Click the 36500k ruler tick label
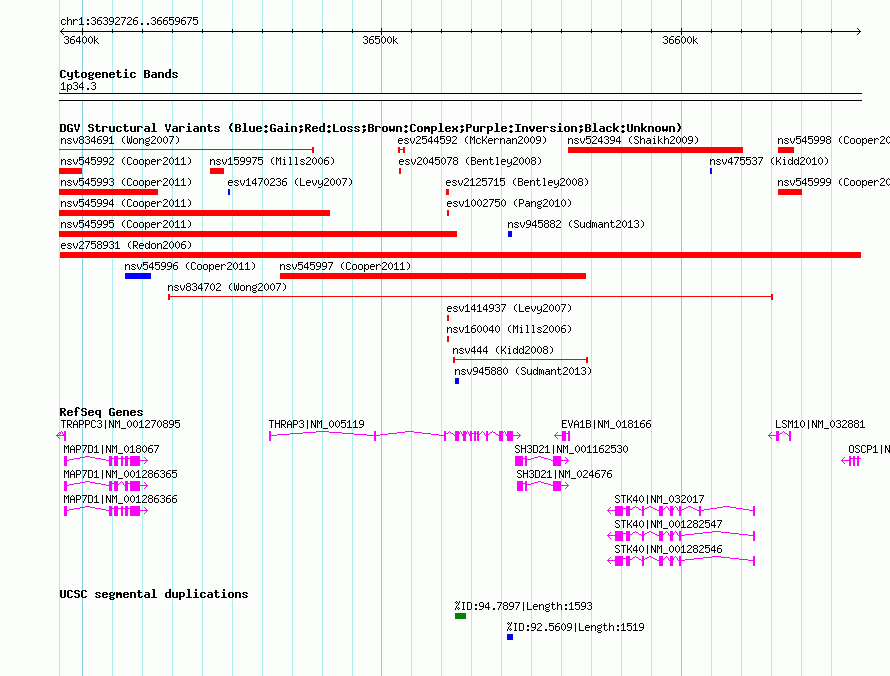This screenshot has height=676, width=890. point(380,40)
